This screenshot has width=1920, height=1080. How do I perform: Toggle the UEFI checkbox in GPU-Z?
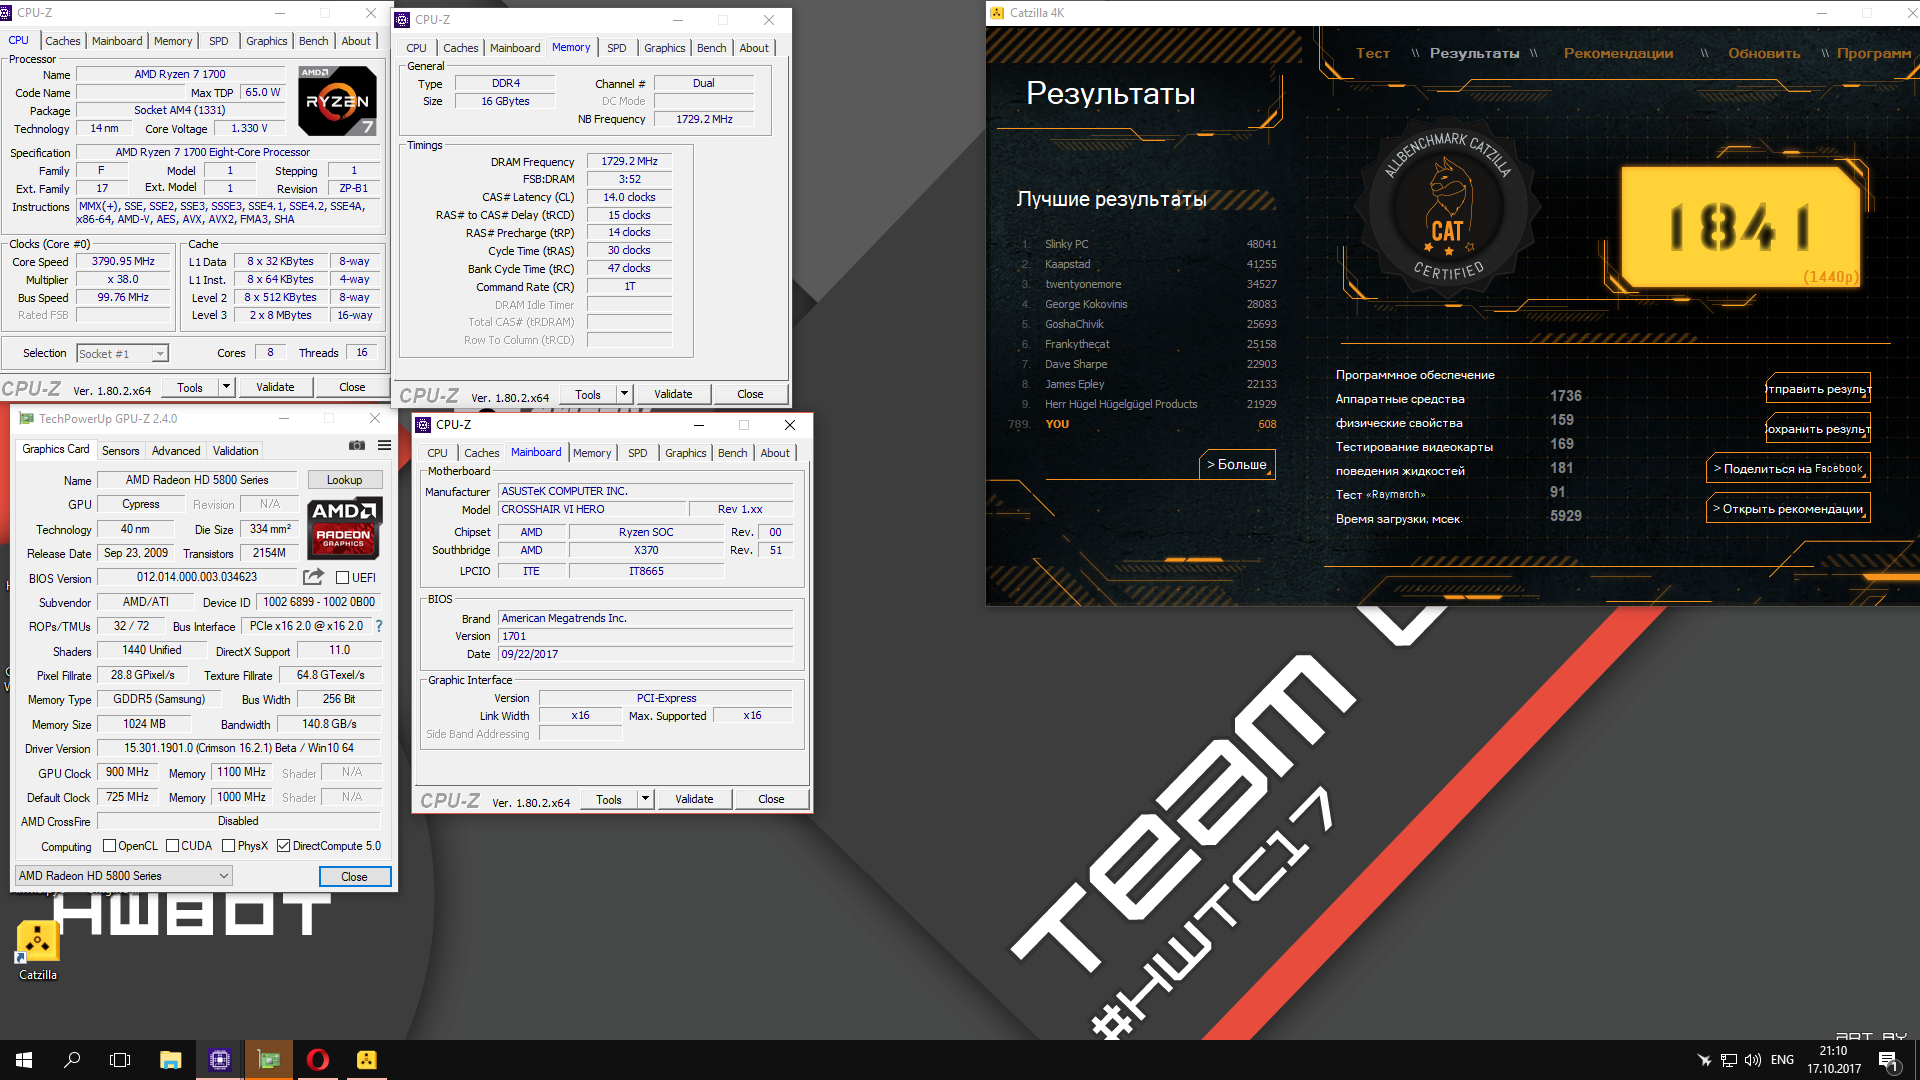click(x=342, y=577)
